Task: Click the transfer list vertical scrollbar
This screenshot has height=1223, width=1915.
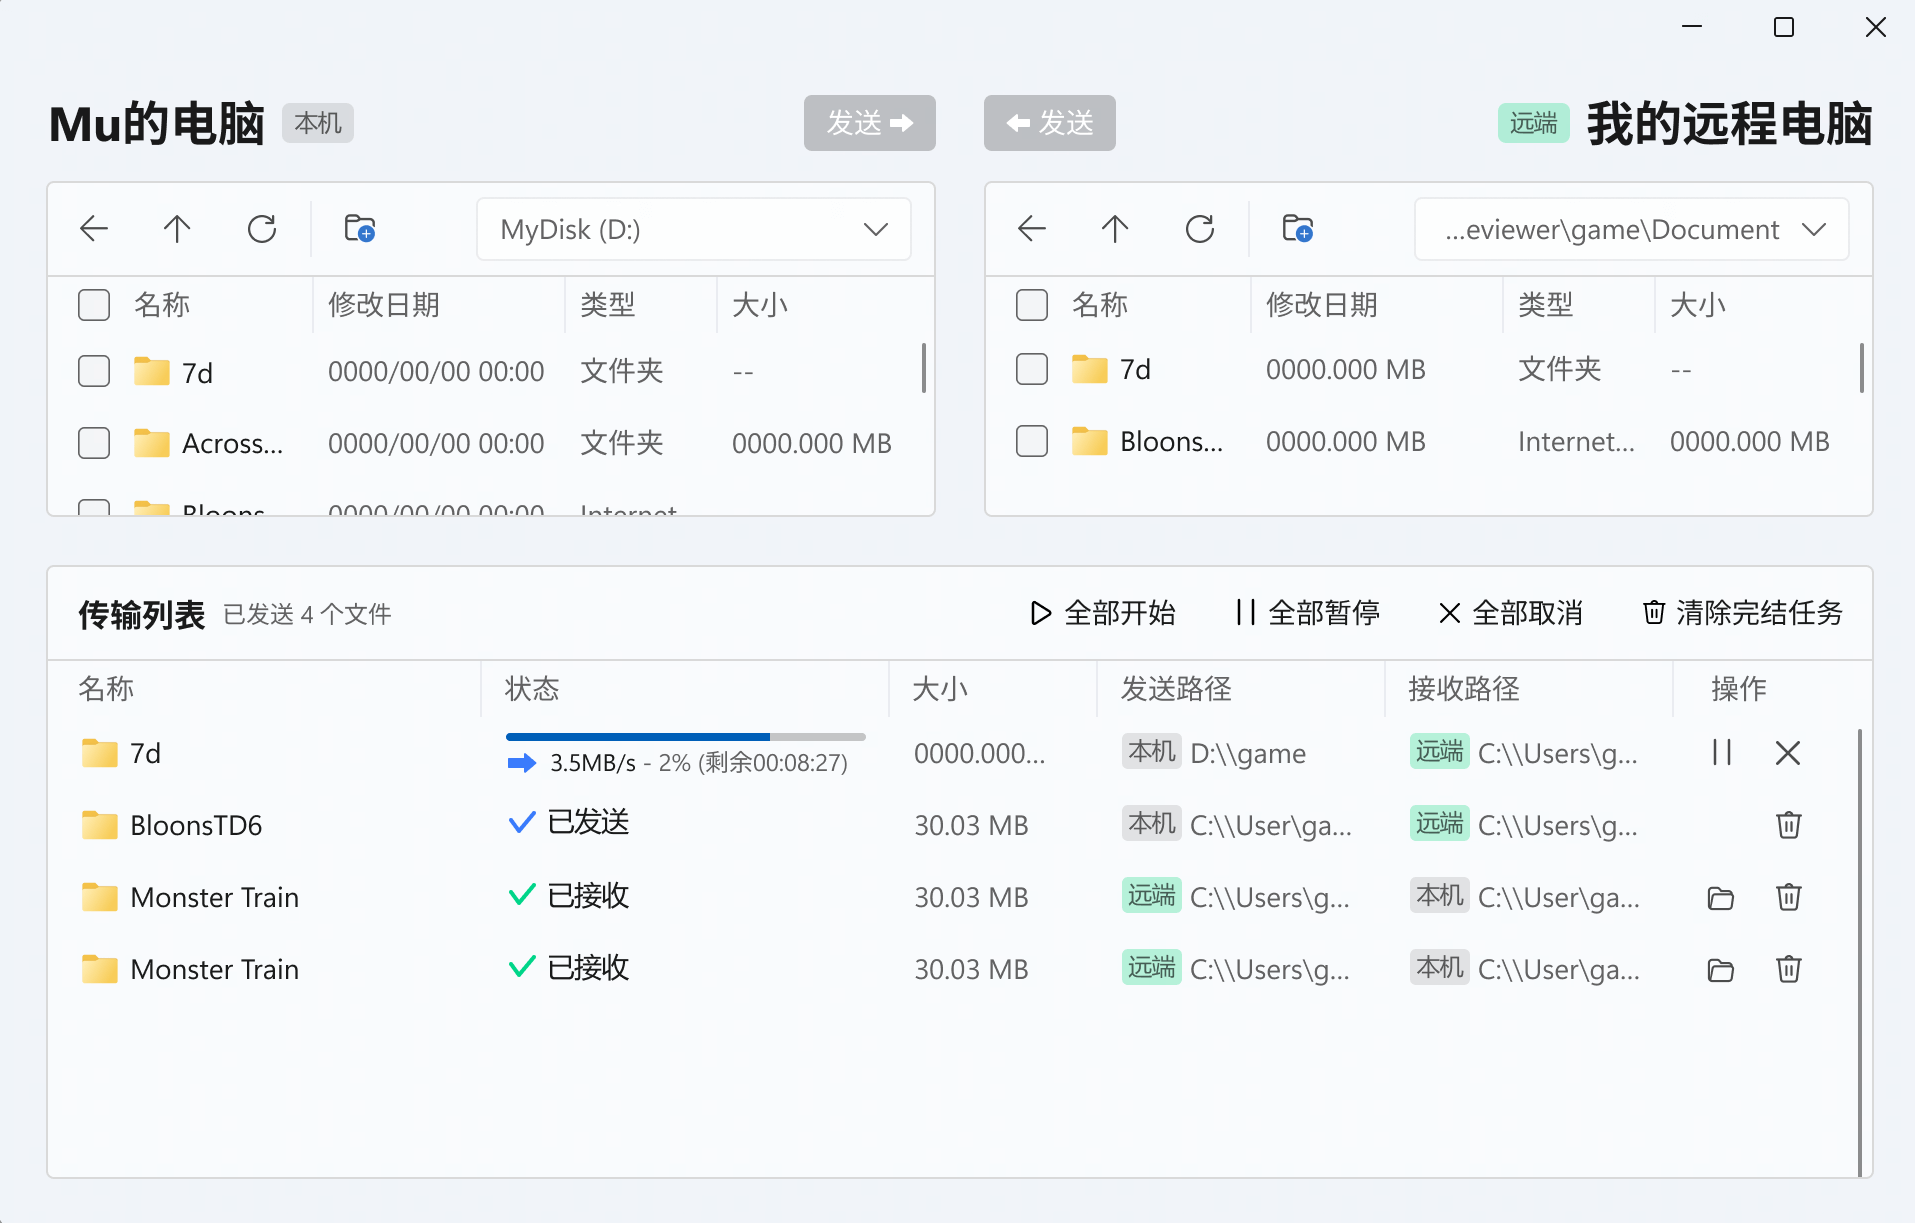Action: point(1859,950)
